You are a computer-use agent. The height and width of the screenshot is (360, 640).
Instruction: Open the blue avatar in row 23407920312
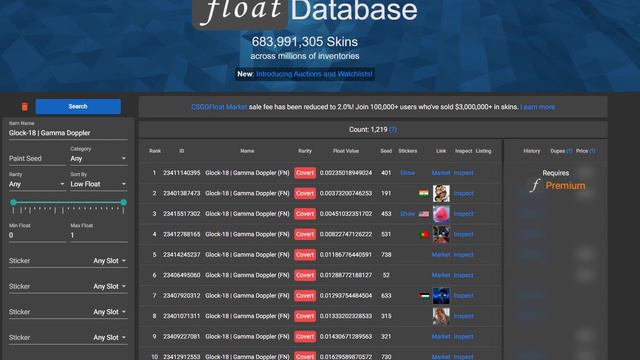coord(441,296)
